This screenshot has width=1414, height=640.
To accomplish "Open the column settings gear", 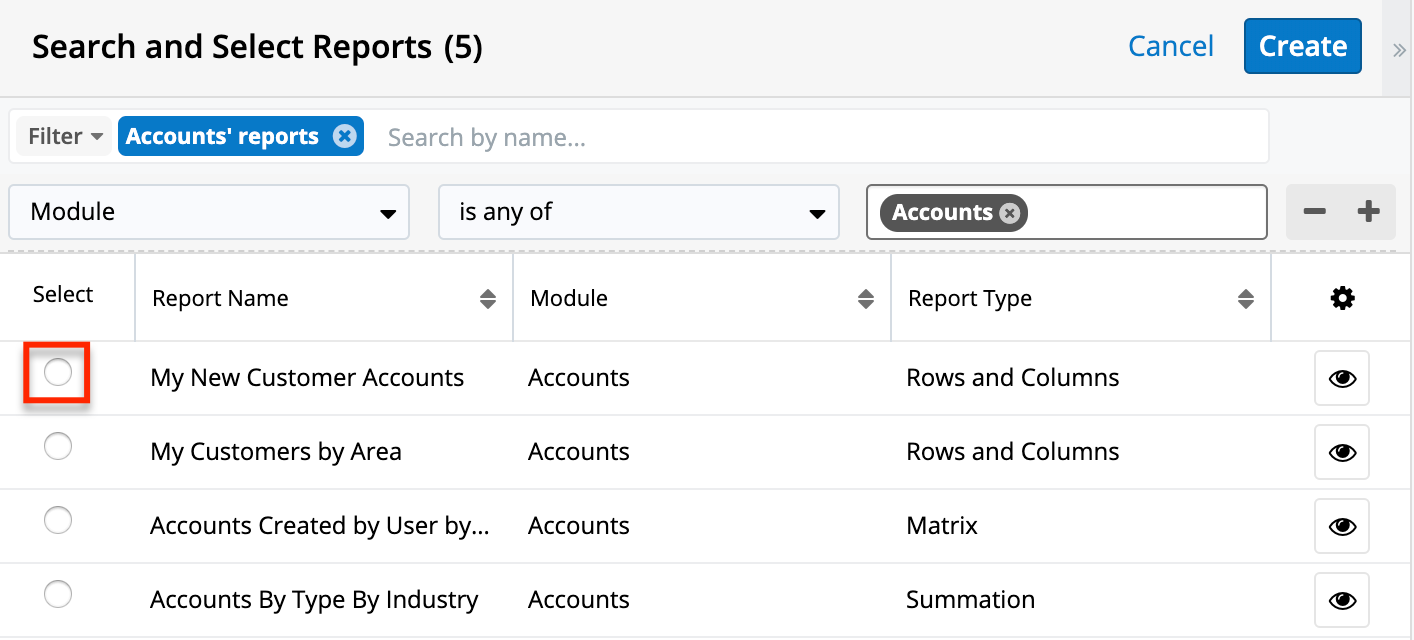I will point(1342,298).
